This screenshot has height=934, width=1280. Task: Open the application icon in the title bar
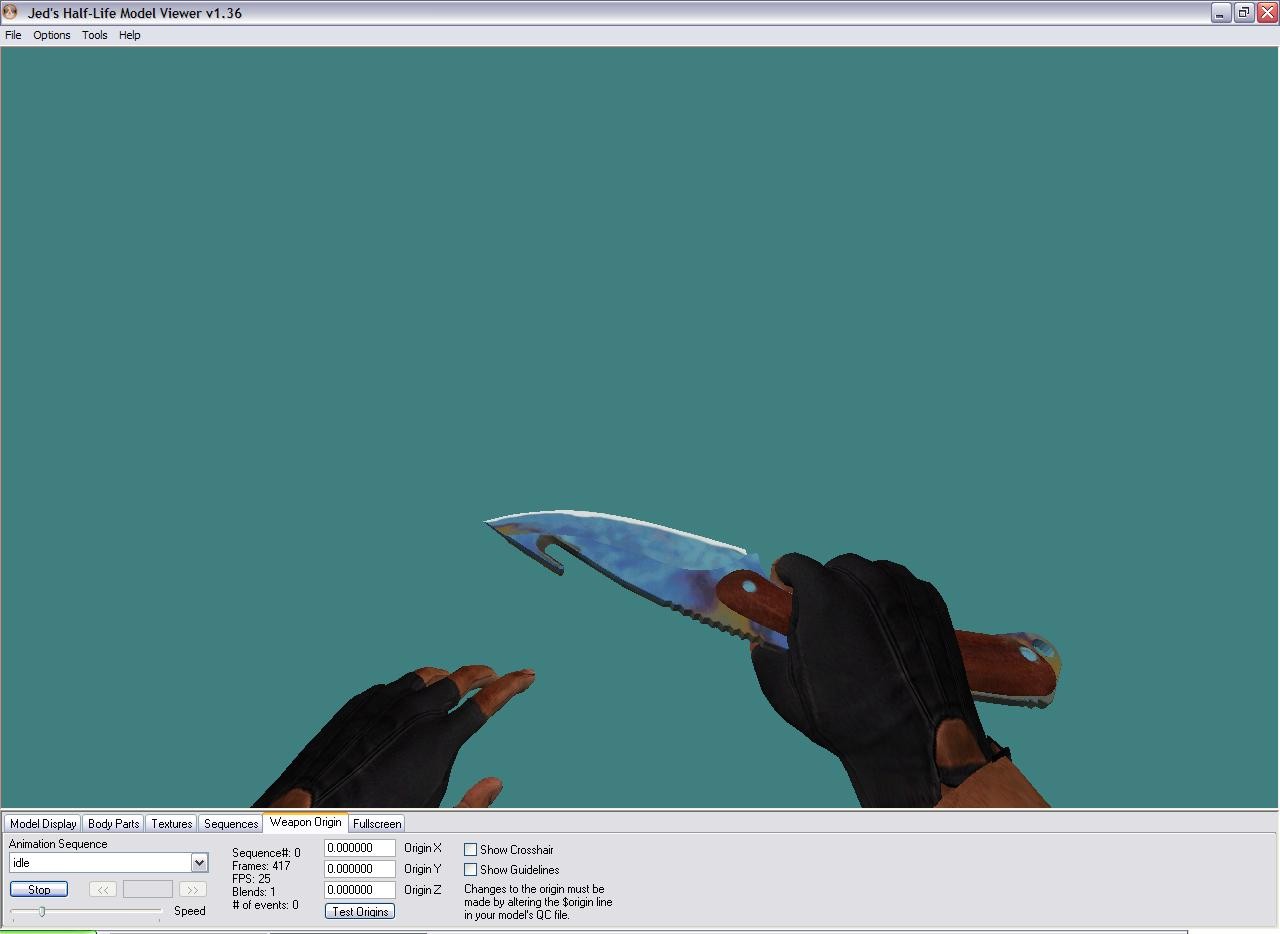10,12
